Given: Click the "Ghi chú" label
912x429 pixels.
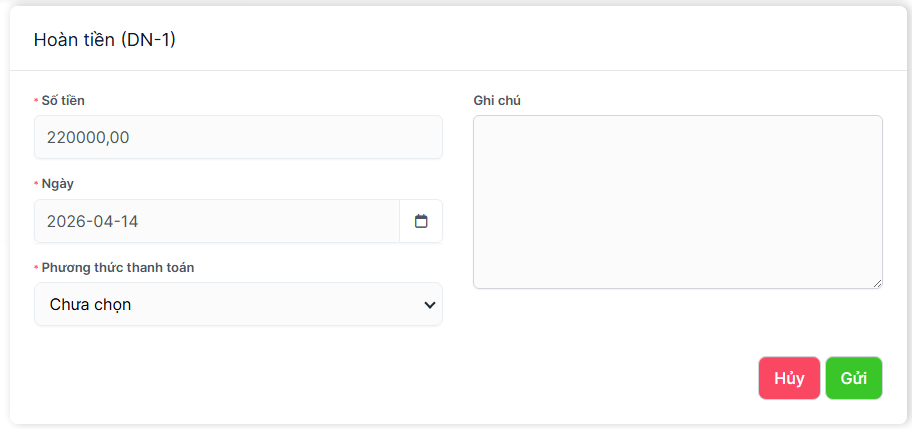Looking at the screenshot, I should pos(497,100).
